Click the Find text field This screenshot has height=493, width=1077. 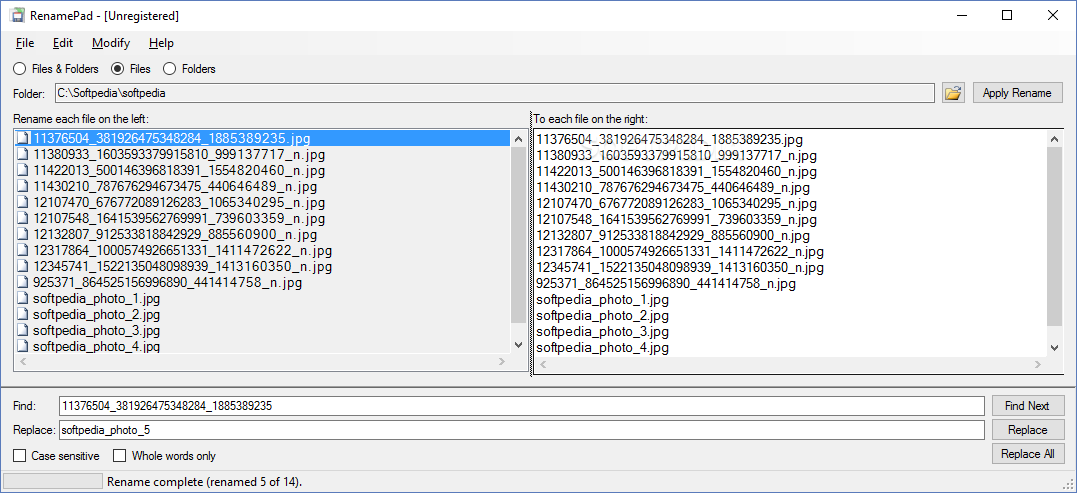pyautogui.click(x=522, y=406)
